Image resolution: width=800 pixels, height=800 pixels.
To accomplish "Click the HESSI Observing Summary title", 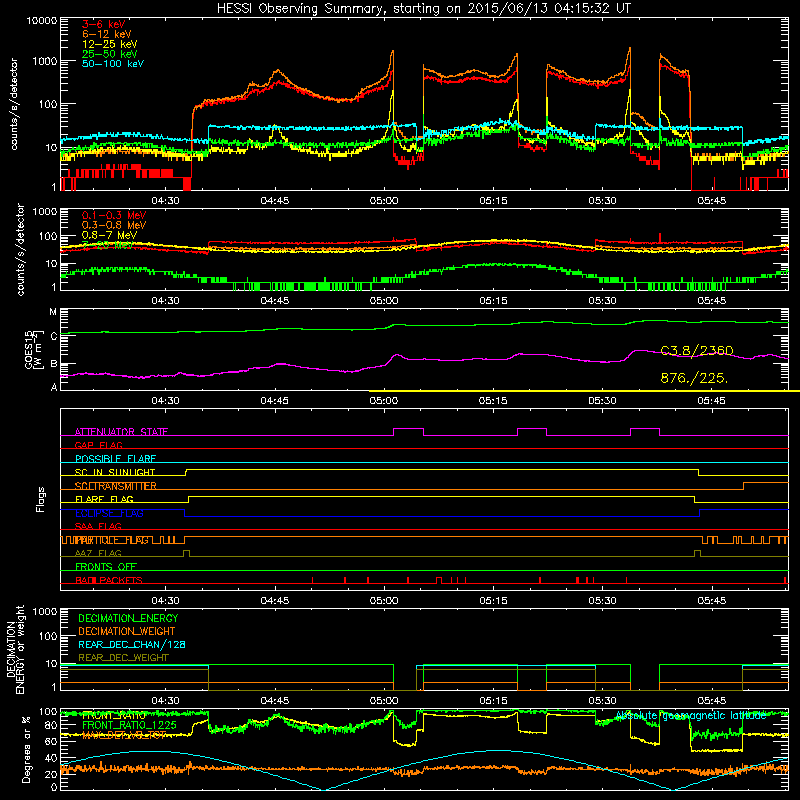I will click(x=423, y=9).
